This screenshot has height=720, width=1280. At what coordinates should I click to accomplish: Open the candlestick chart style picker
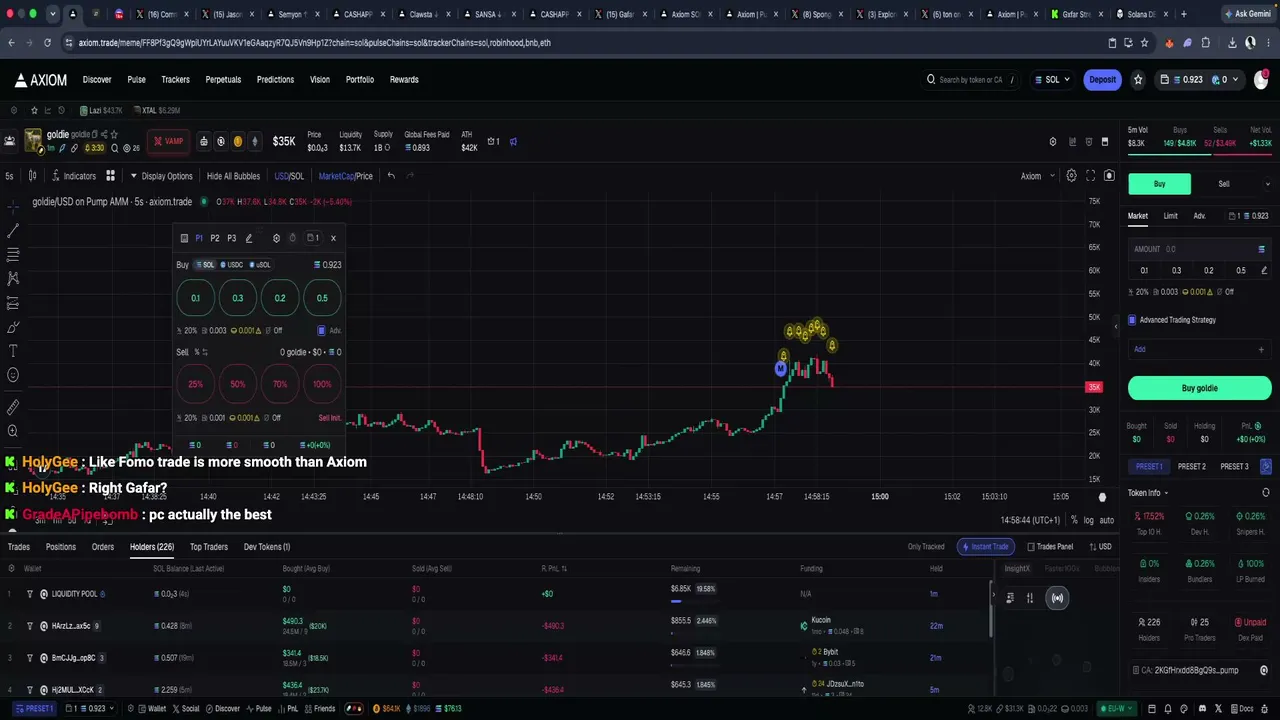(33, 176)
